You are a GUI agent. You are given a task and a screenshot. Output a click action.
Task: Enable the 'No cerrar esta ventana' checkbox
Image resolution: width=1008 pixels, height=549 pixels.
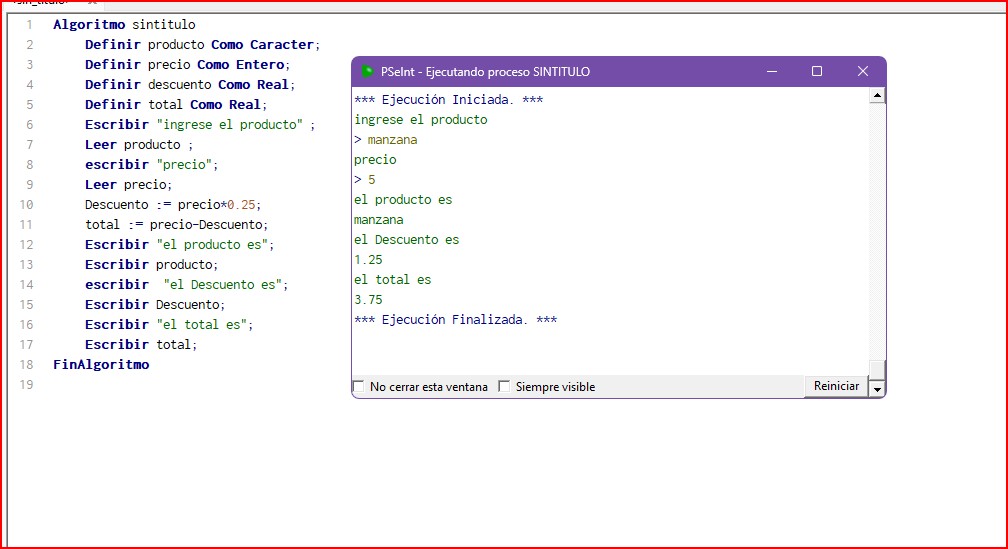point(359,387)
